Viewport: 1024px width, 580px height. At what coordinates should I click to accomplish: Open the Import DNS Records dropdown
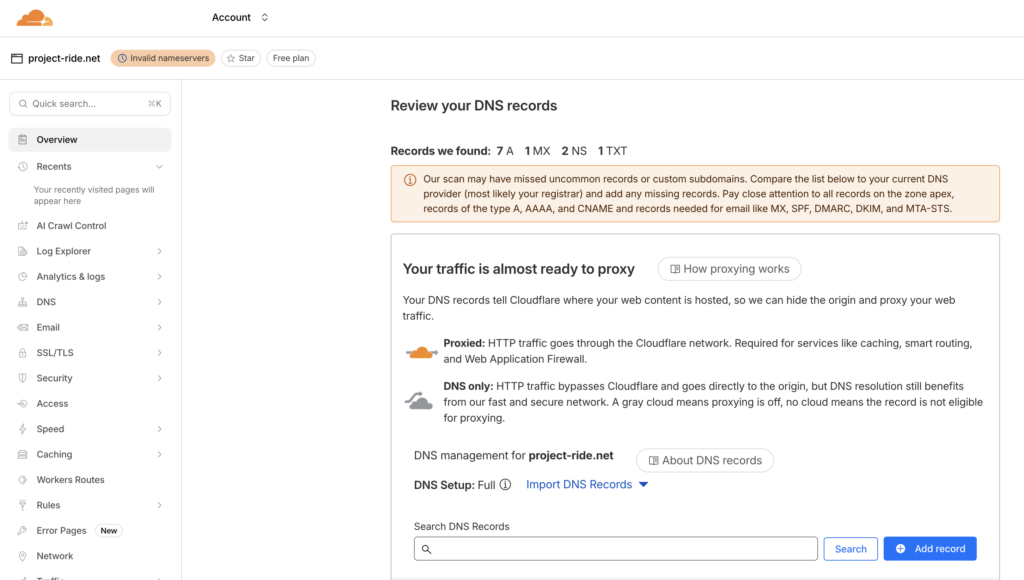click(x=587, y=485)
